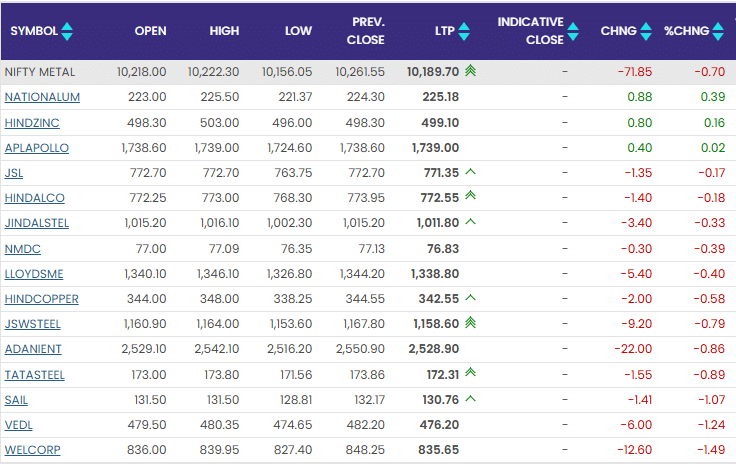
Task: Click double up-arrow beside NIFTY METAL LTP
Action: point(470,72)
